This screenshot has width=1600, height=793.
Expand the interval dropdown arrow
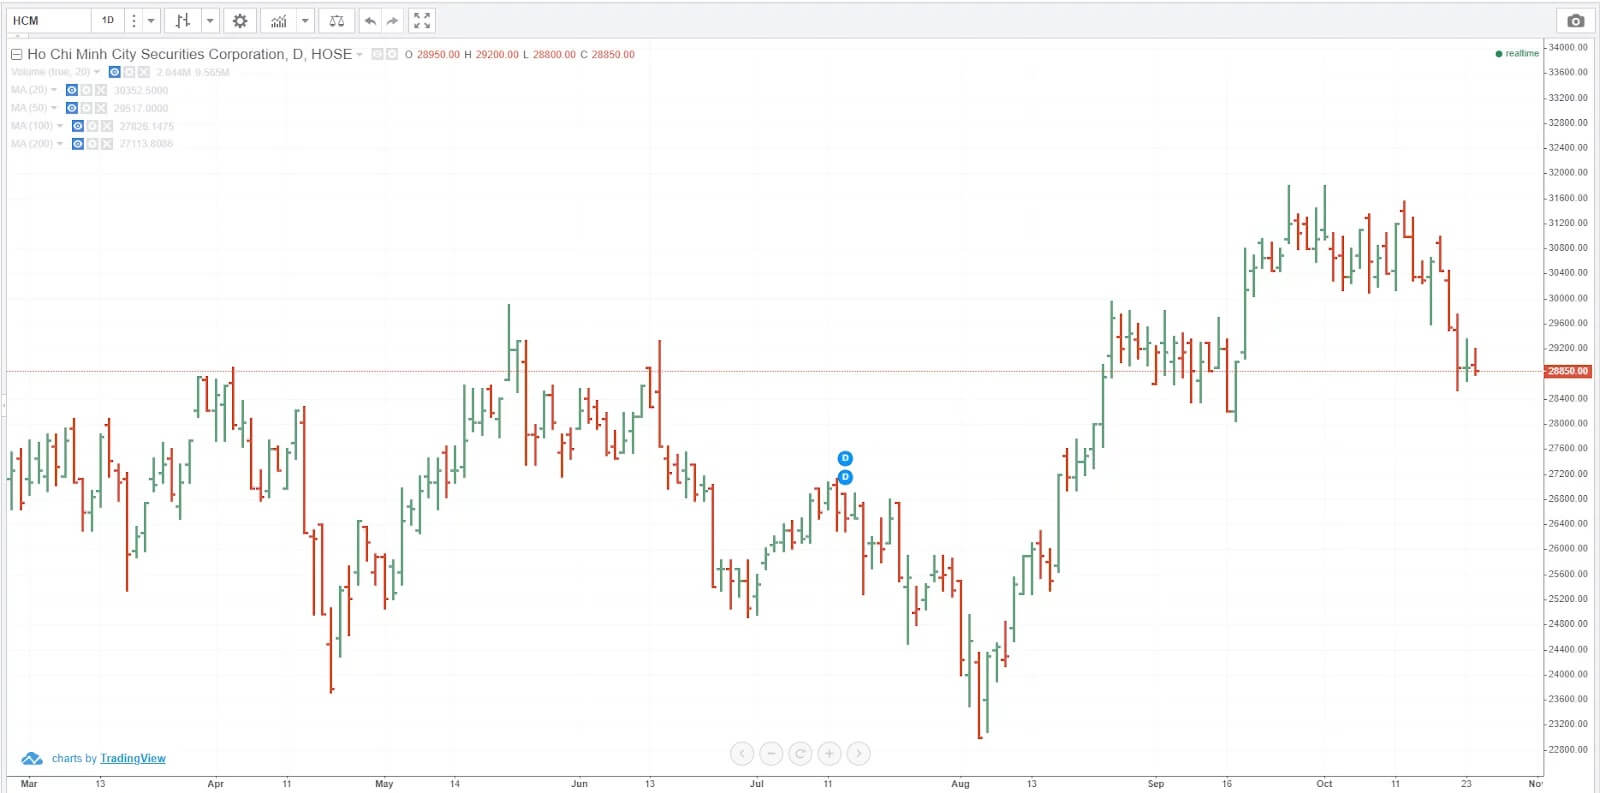(x=151, y=20)
